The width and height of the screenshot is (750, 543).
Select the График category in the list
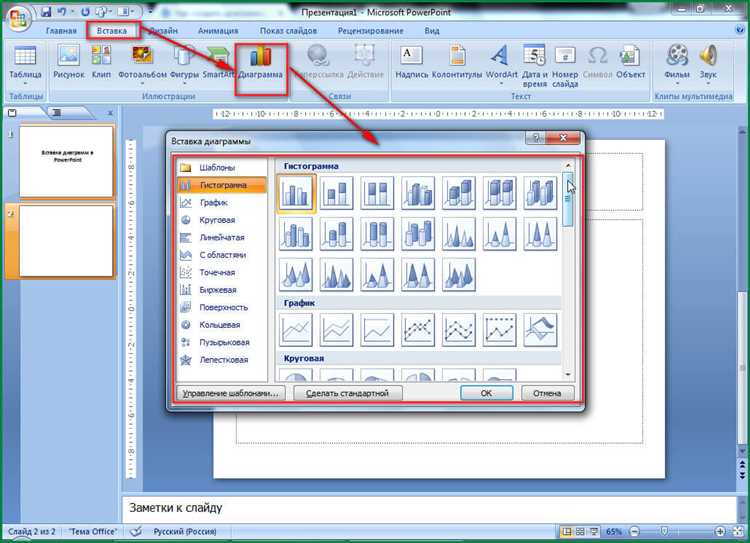pyautogui.click(x=222, y=203)
